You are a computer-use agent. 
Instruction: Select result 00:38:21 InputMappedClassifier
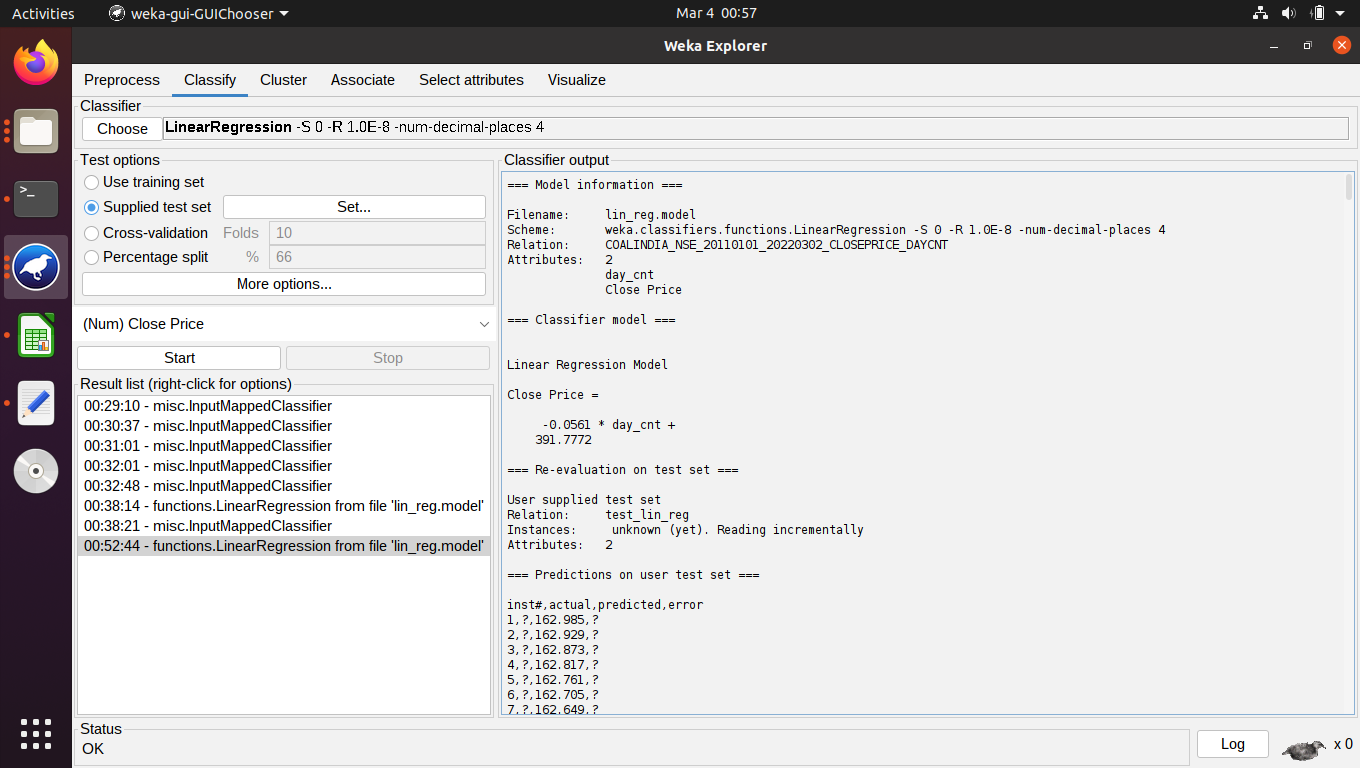pyautogui.click(x=284, y=526)
